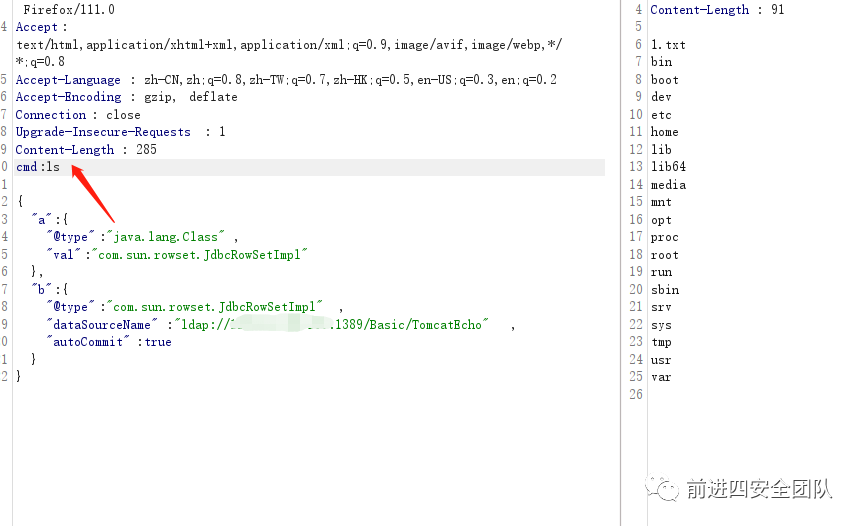
Task: Click the 'sys' directory line
Action: [x=661, y=325]
